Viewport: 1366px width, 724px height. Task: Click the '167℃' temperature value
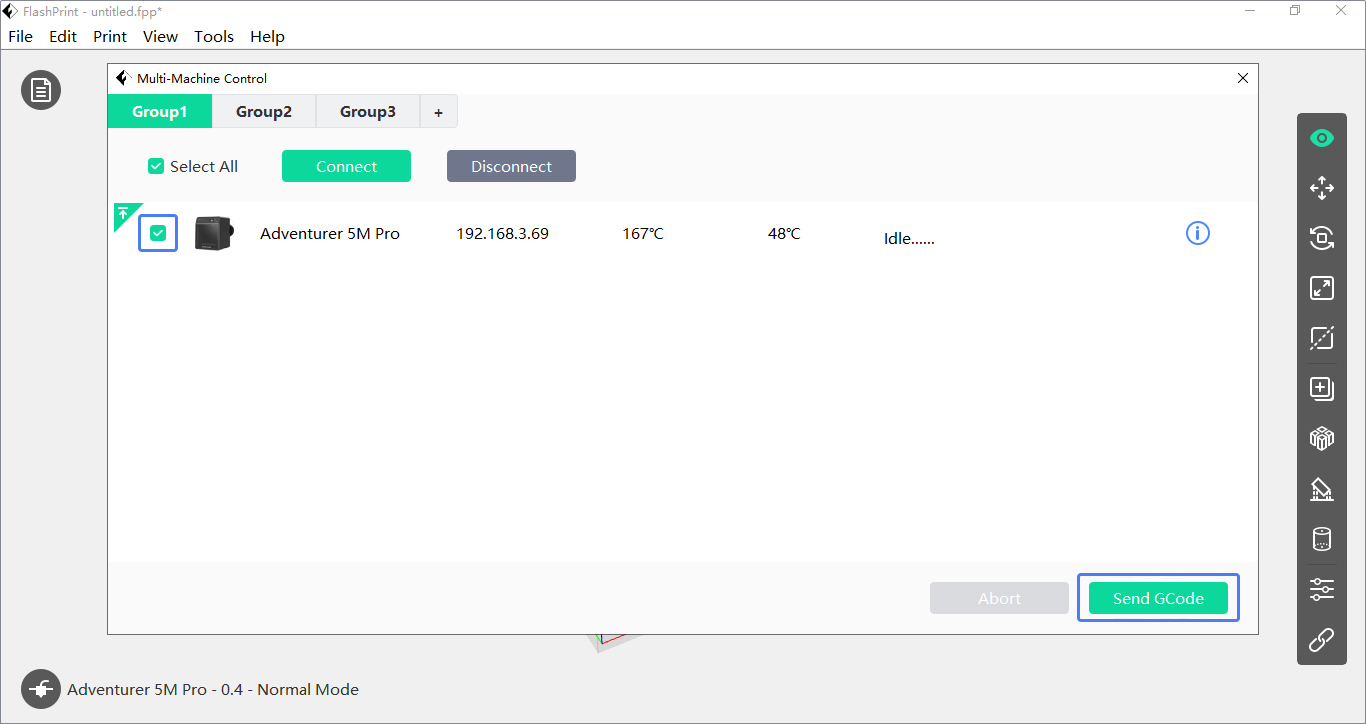(642, 234)
